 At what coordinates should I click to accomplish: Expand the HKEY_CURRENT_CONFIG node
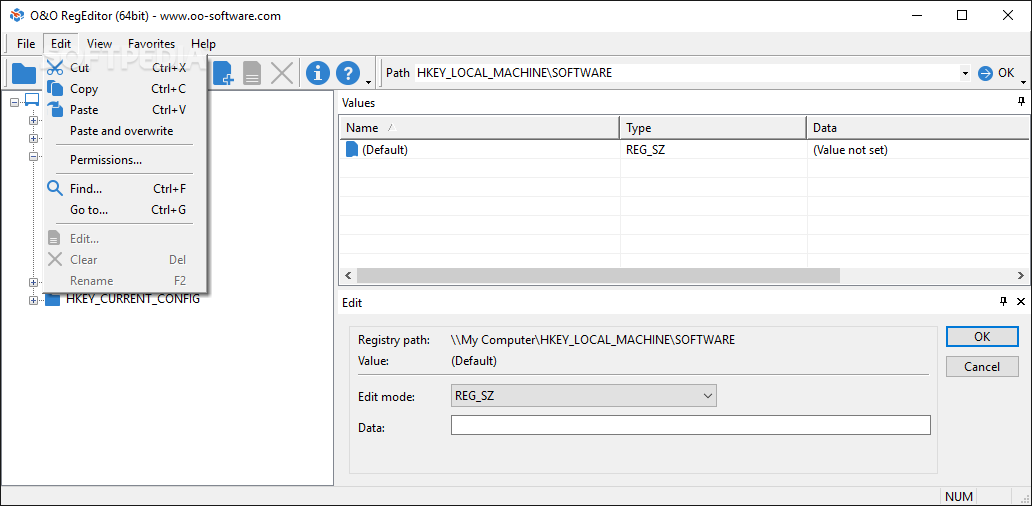click(33, 301)
